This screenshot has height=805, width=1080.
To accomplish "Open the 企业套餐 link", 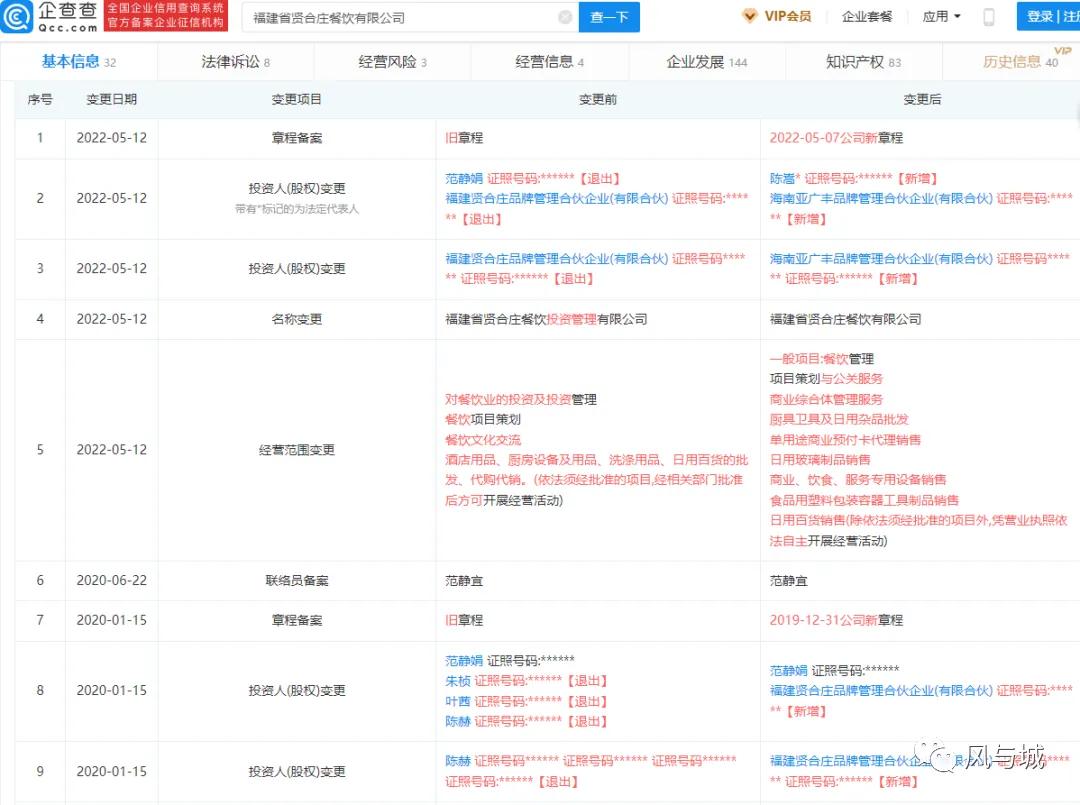I will point(866,17).
